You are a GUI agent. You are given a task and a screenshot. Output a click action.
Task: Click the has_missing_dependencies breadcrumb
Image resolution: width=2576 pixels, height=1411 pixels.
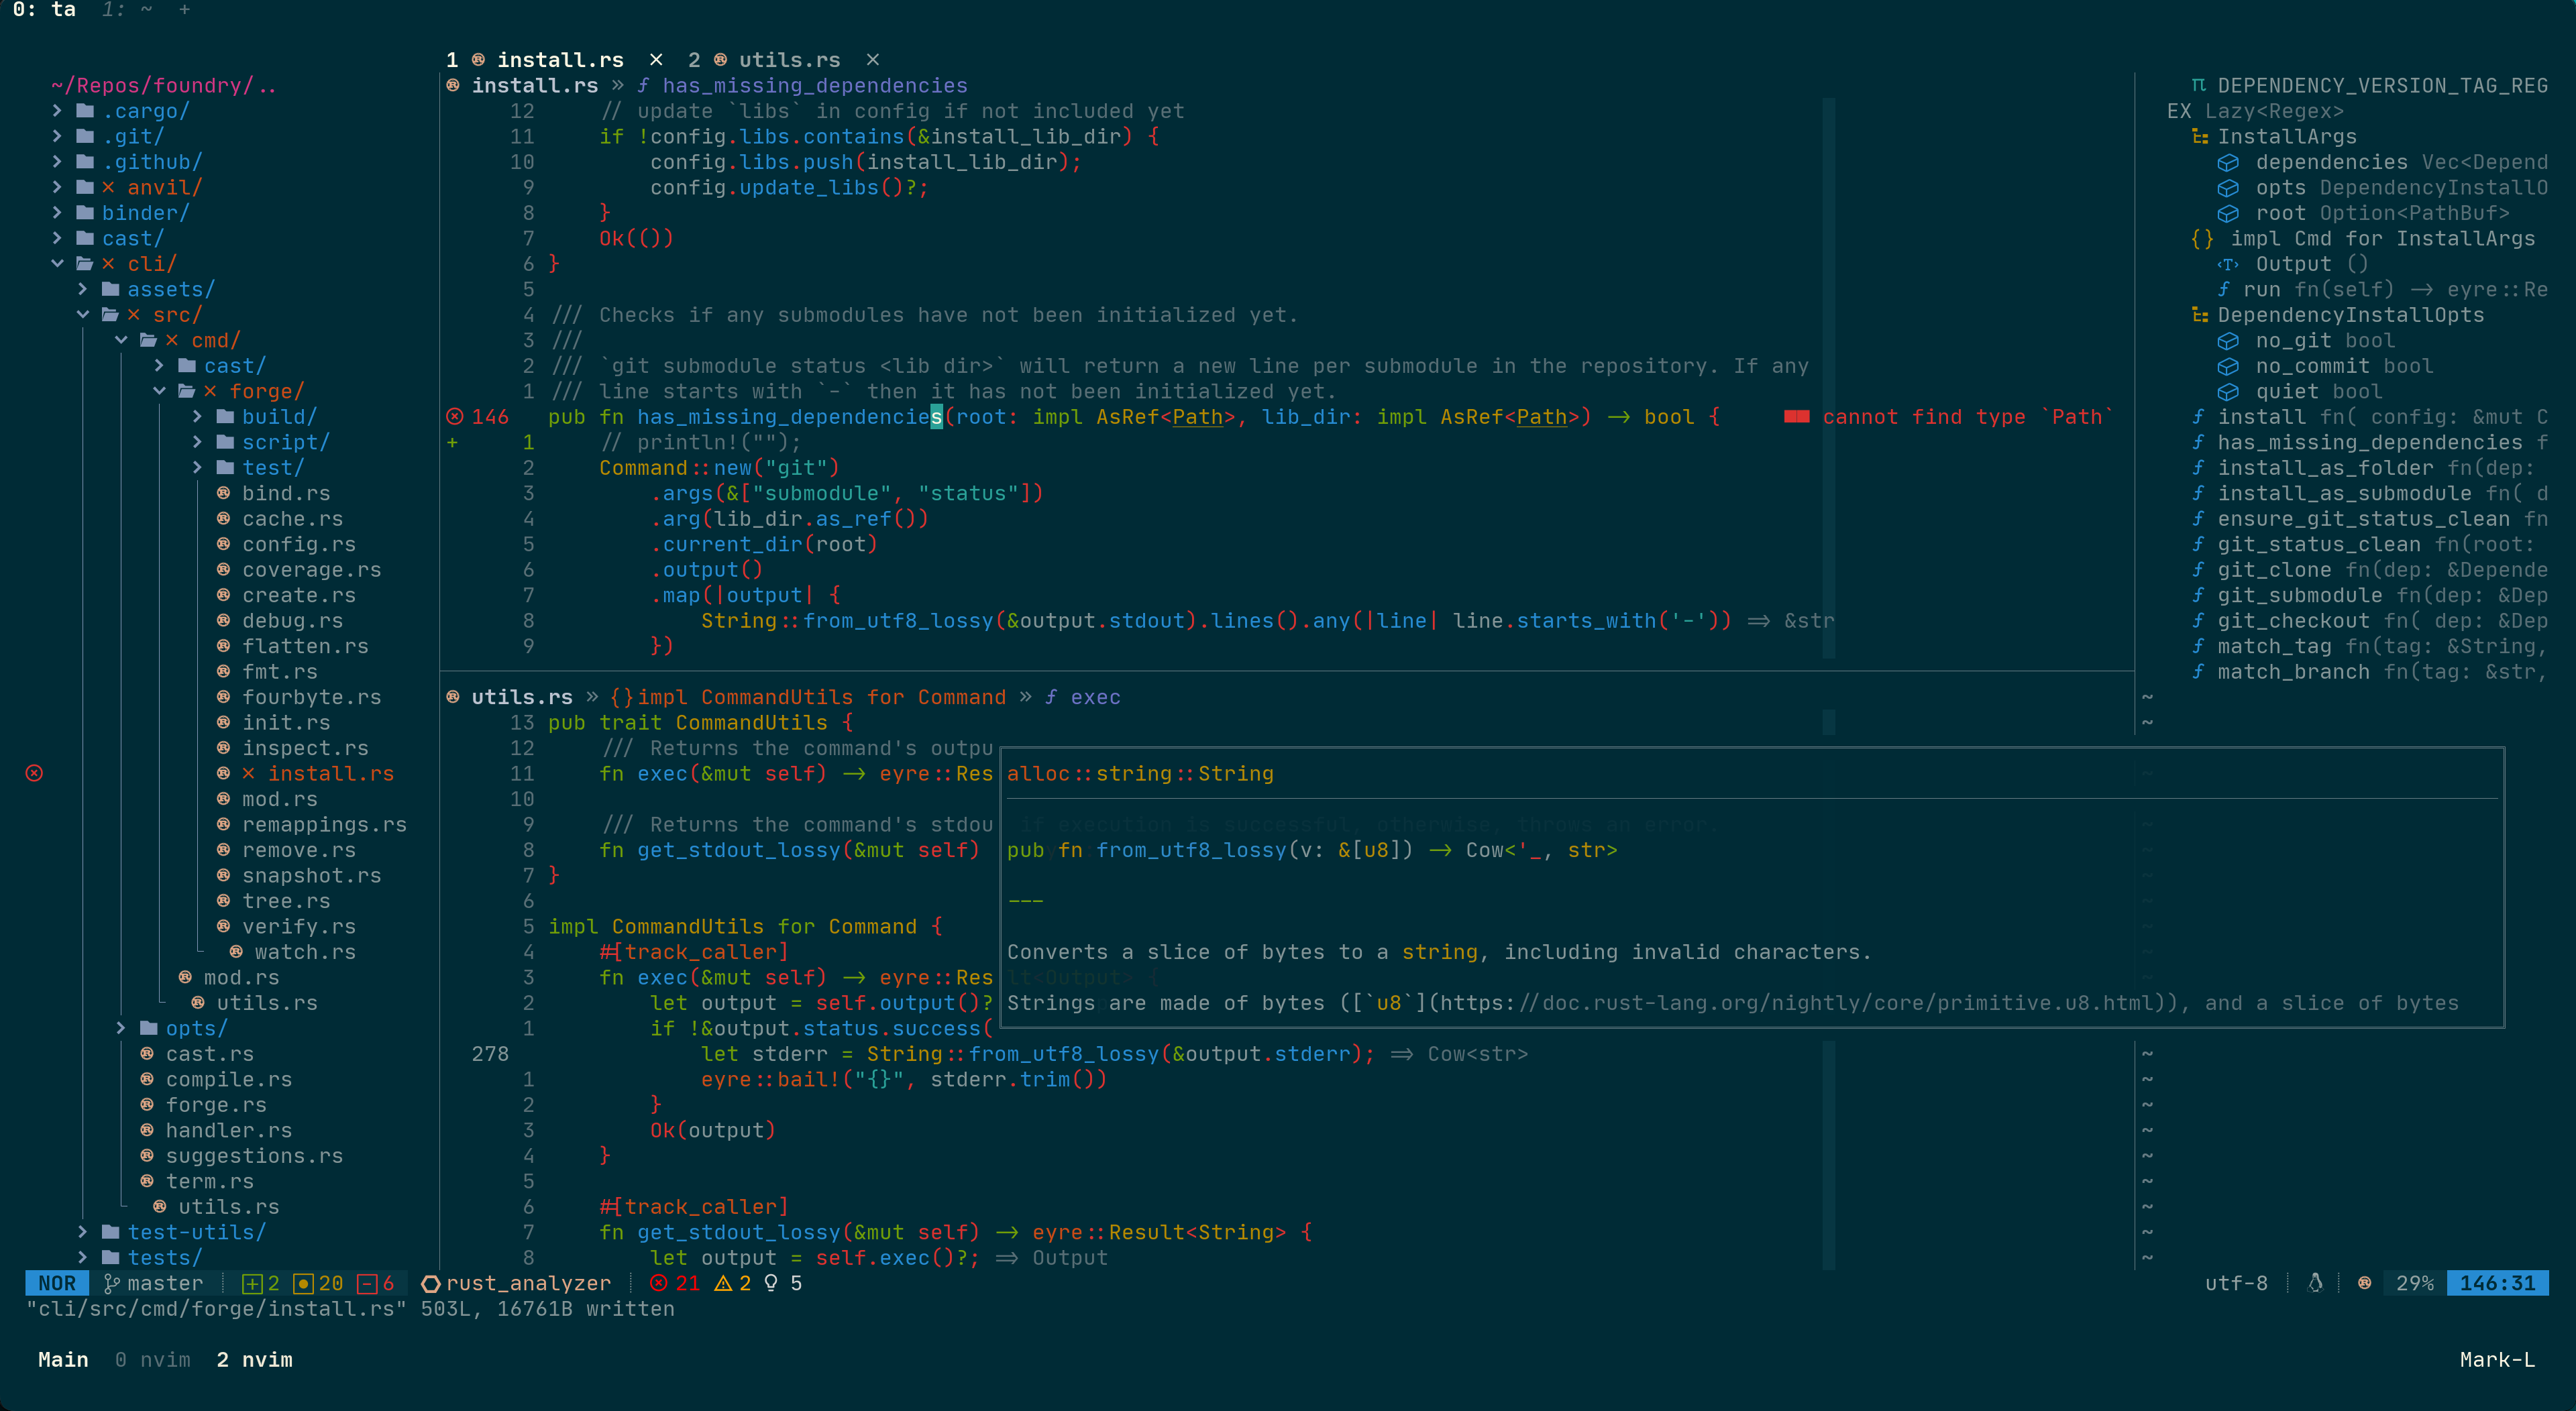(814, 86)
